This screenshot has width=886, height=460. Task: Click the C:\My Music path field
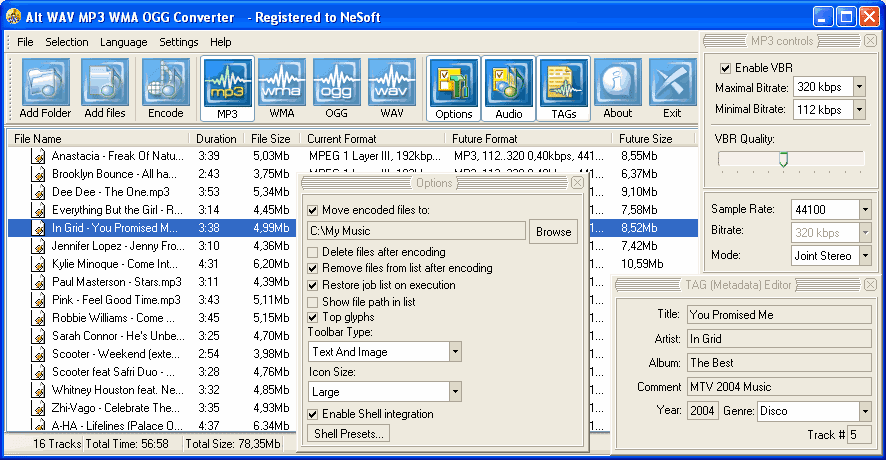[x=416, y=231]
